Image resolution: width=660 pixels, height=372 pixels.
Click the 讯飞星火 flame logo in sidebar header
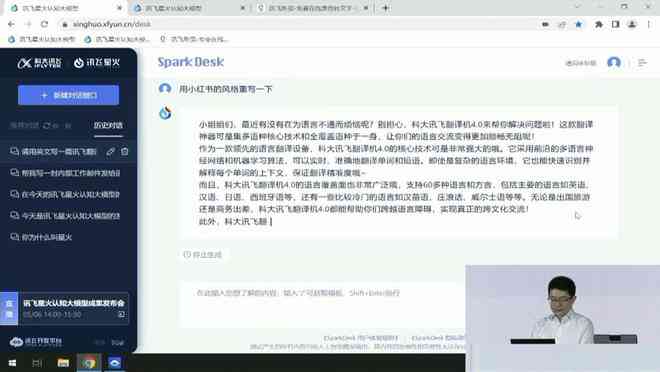click(x=97, y=63)
